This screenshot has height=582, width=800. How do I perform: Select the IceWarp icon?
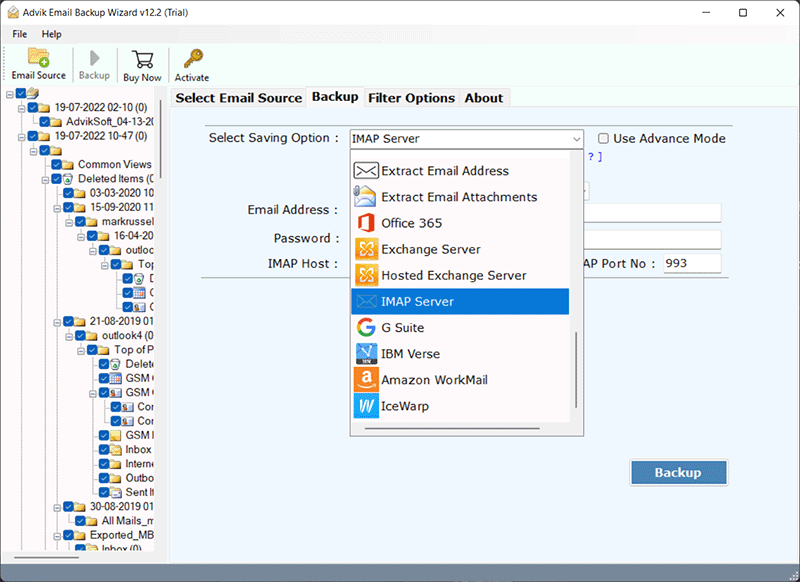point(366,406)
